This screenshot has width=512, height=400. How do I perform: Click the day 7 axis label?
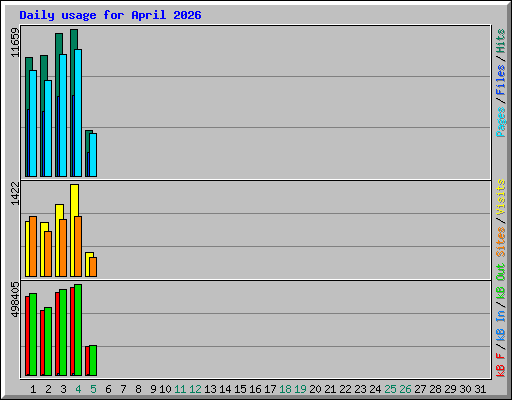pos(123,389)
